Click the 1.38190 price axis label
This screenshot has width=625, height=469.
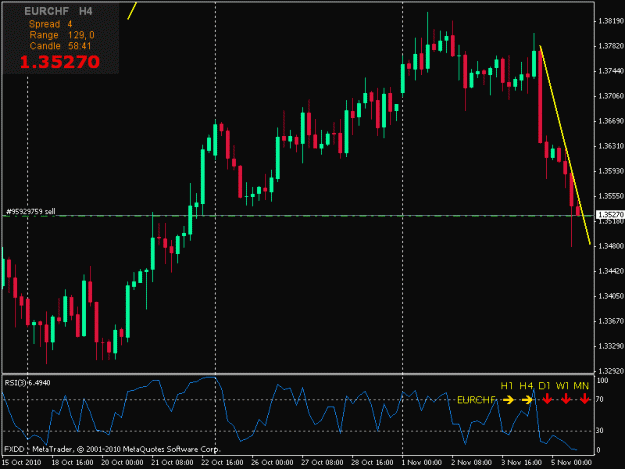[x=611, y=21]
